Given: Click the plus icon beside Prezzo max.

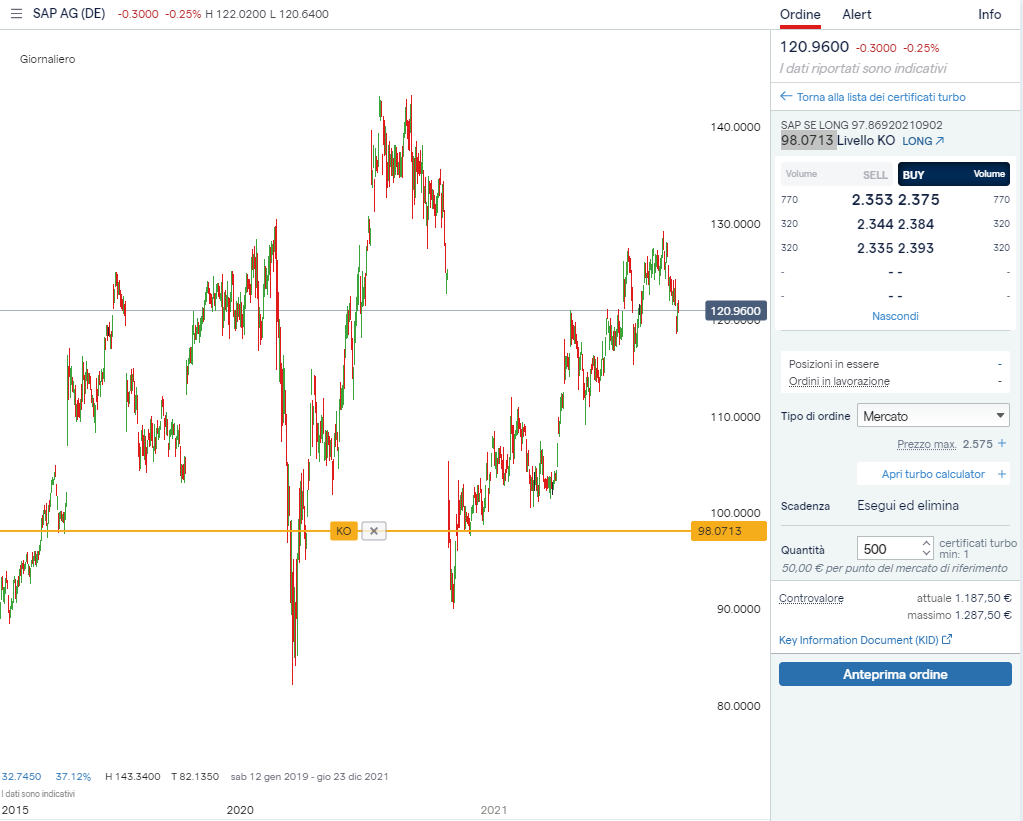Looking at the screenshot, I should [1002, 443].
